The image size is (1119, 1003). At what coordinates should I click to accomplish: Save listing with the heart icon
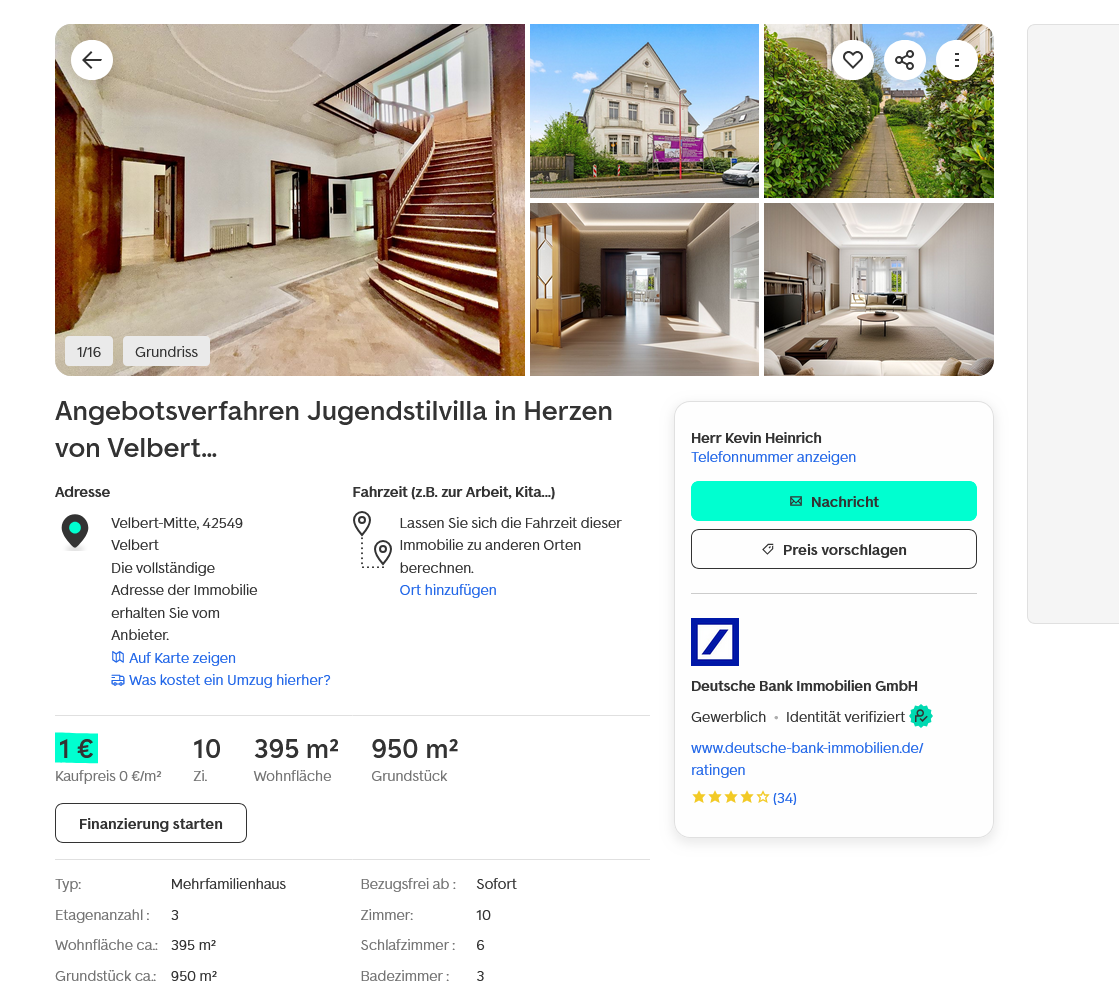tap(853, 60)
